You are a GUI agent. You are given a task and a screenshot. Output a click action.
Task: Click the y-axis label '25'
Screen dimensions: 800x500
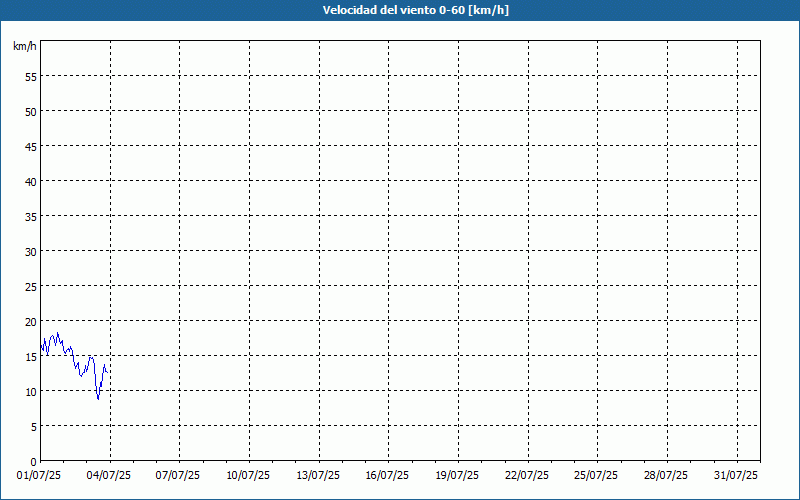click(31, 287)
